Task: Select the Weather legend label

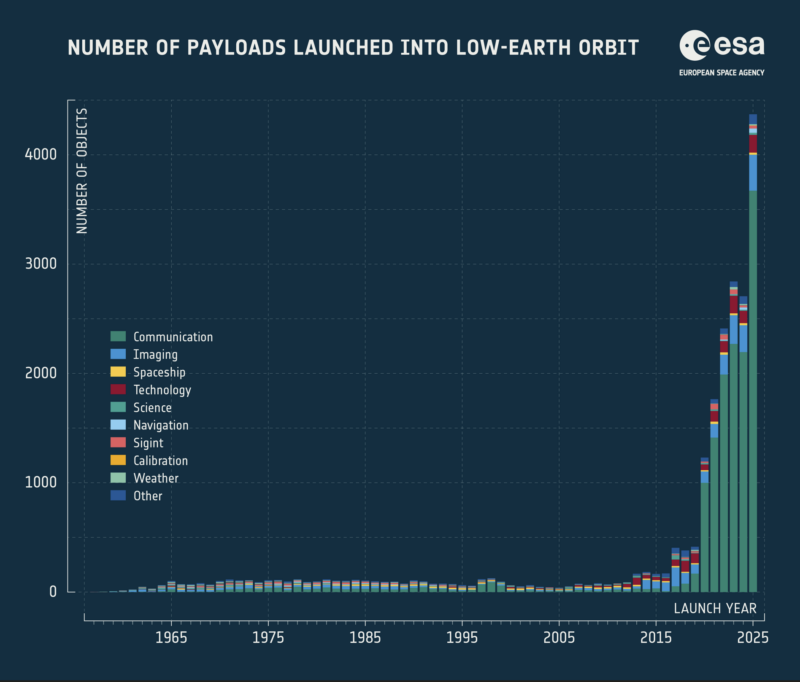Action: (x=156, y=478)
